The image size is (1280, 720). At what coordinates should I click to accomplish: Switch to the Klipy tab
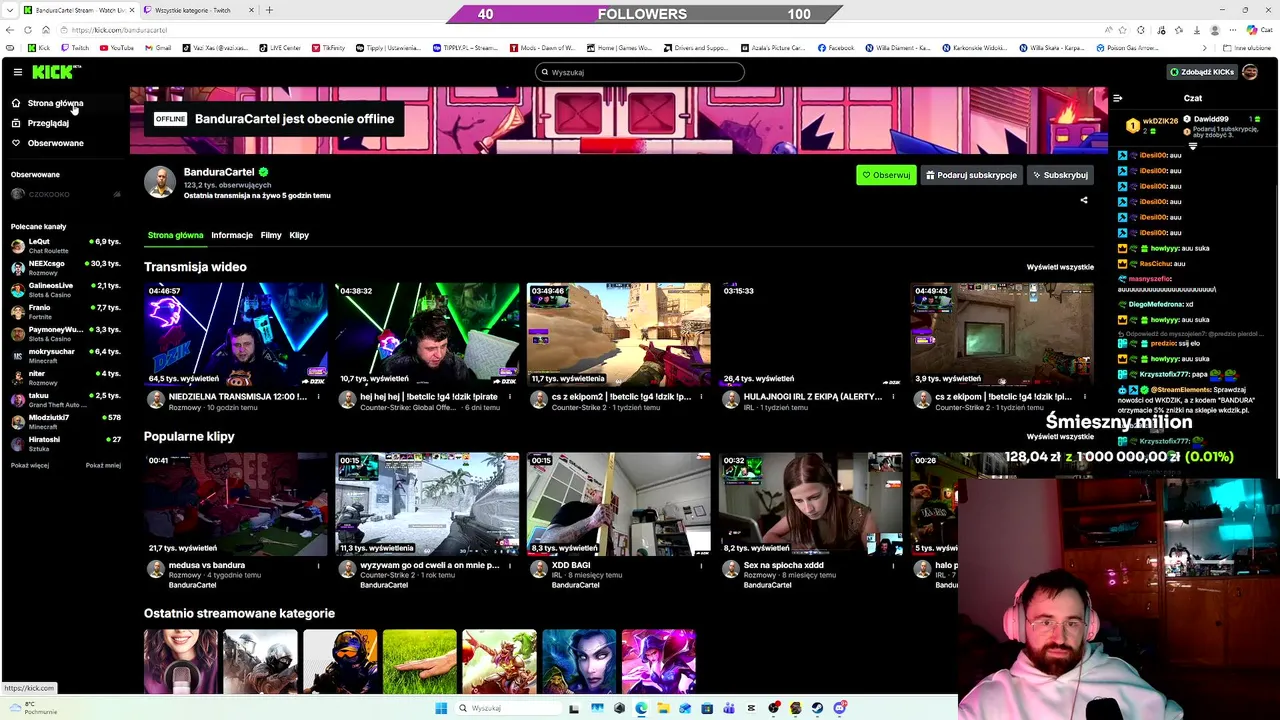(x=299, y=235)
